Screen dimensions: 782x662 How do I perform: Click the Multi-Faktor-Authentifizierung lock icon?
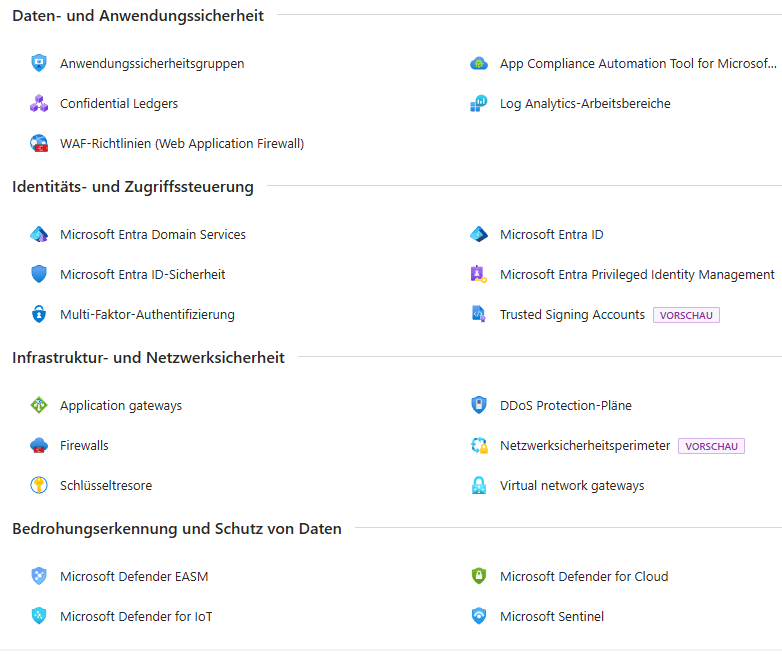[x=39, y=314]
